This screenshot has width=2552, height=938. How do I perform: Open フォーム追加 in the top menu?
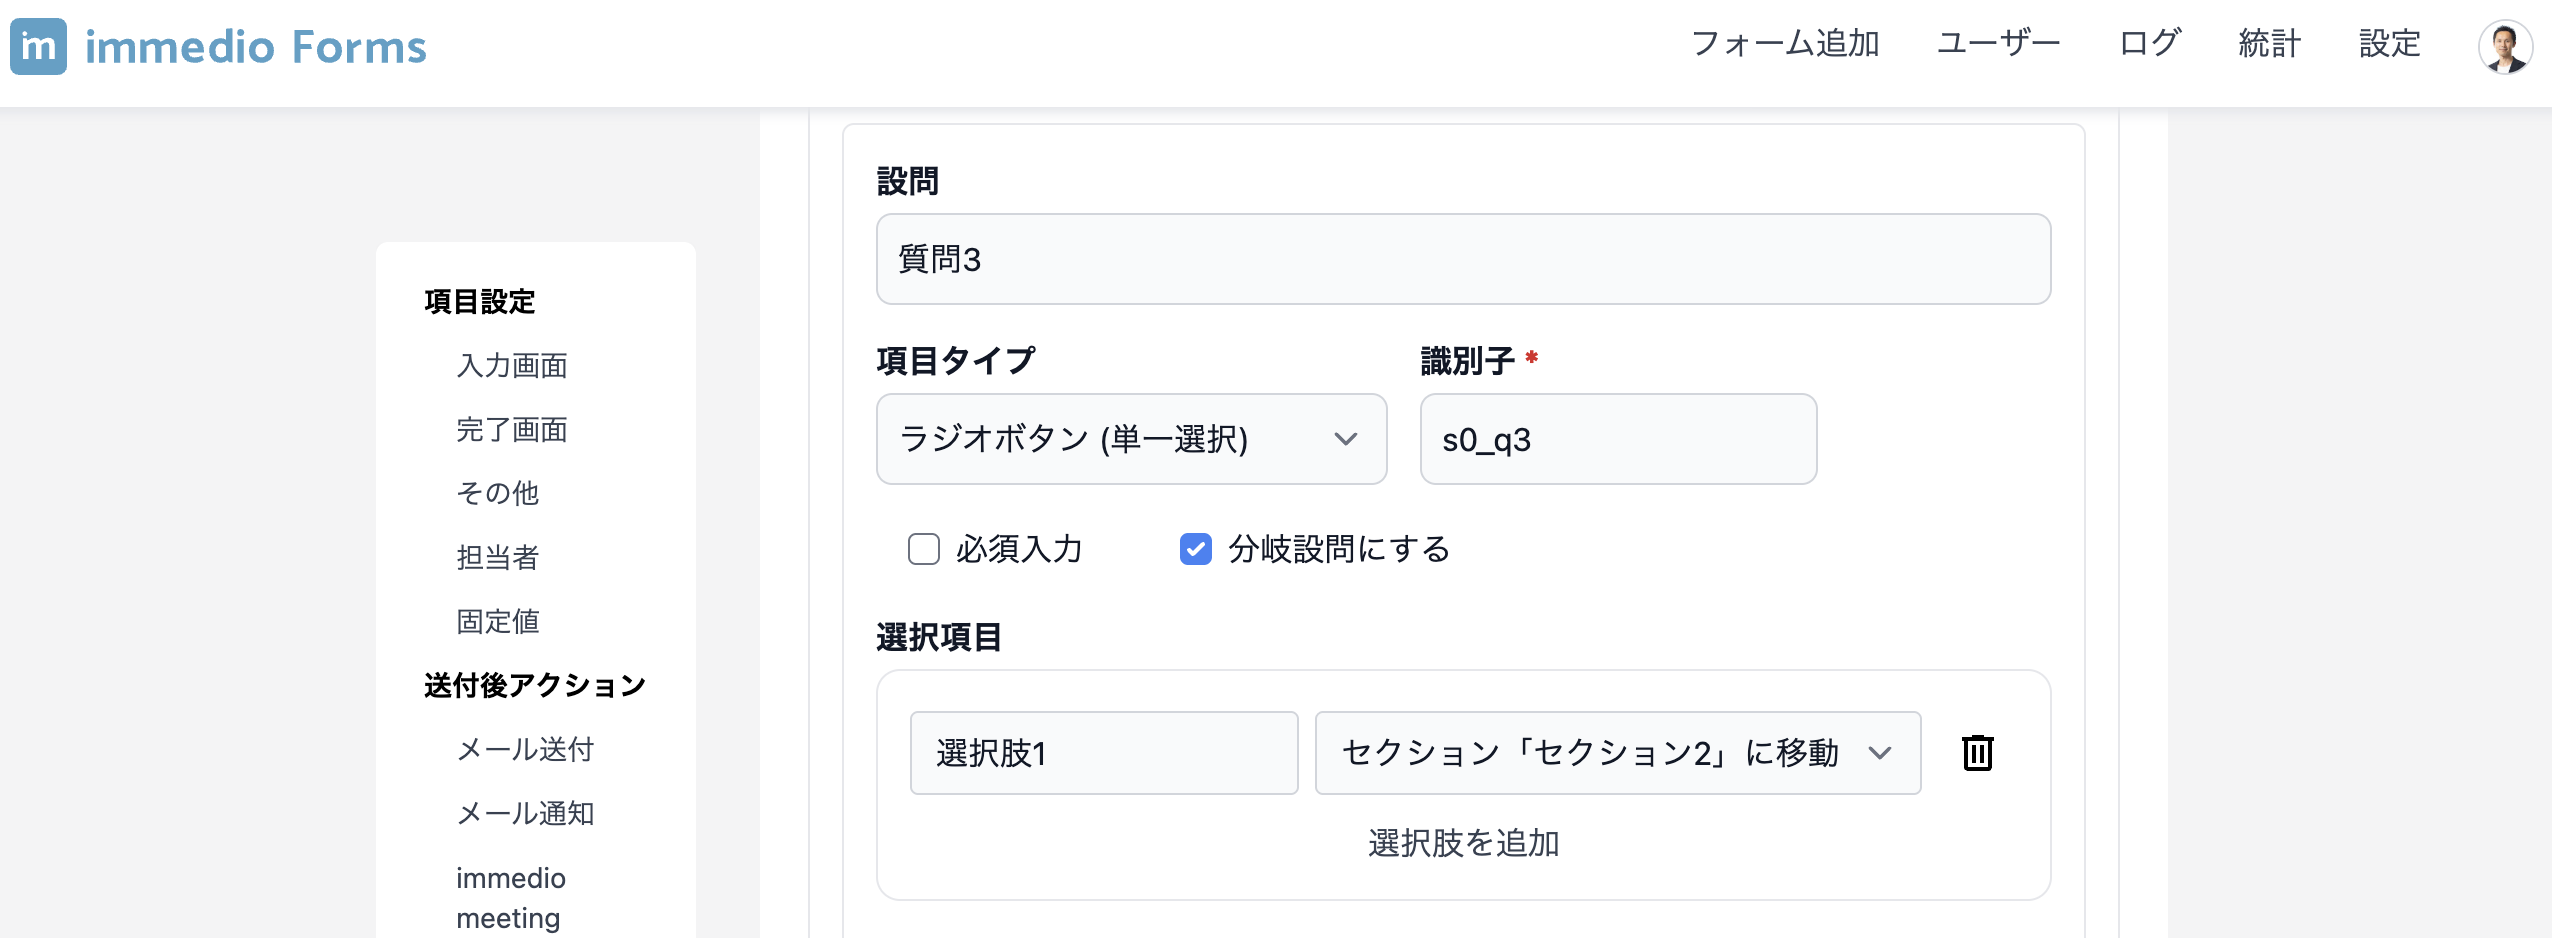(1785, 44)
